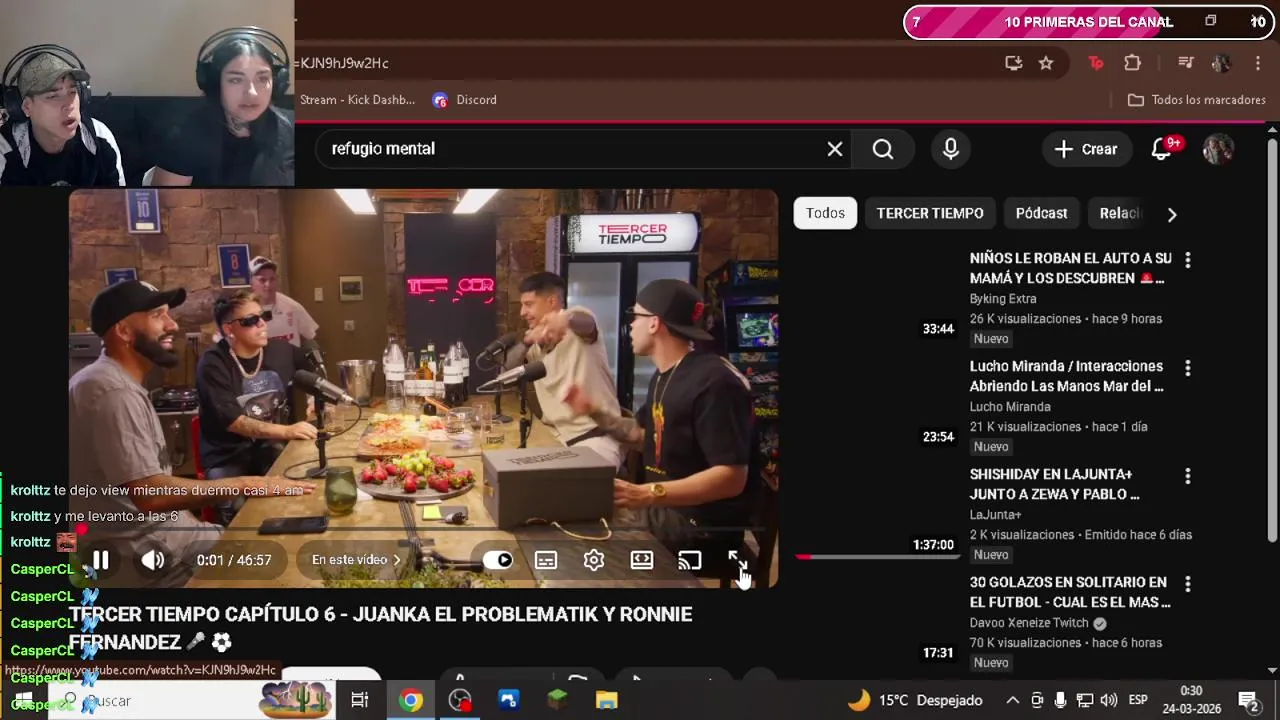Viewport: 1280px width, 720px height.
Task: Enter fullscreen mode on the video
Action: click(737, 560)
